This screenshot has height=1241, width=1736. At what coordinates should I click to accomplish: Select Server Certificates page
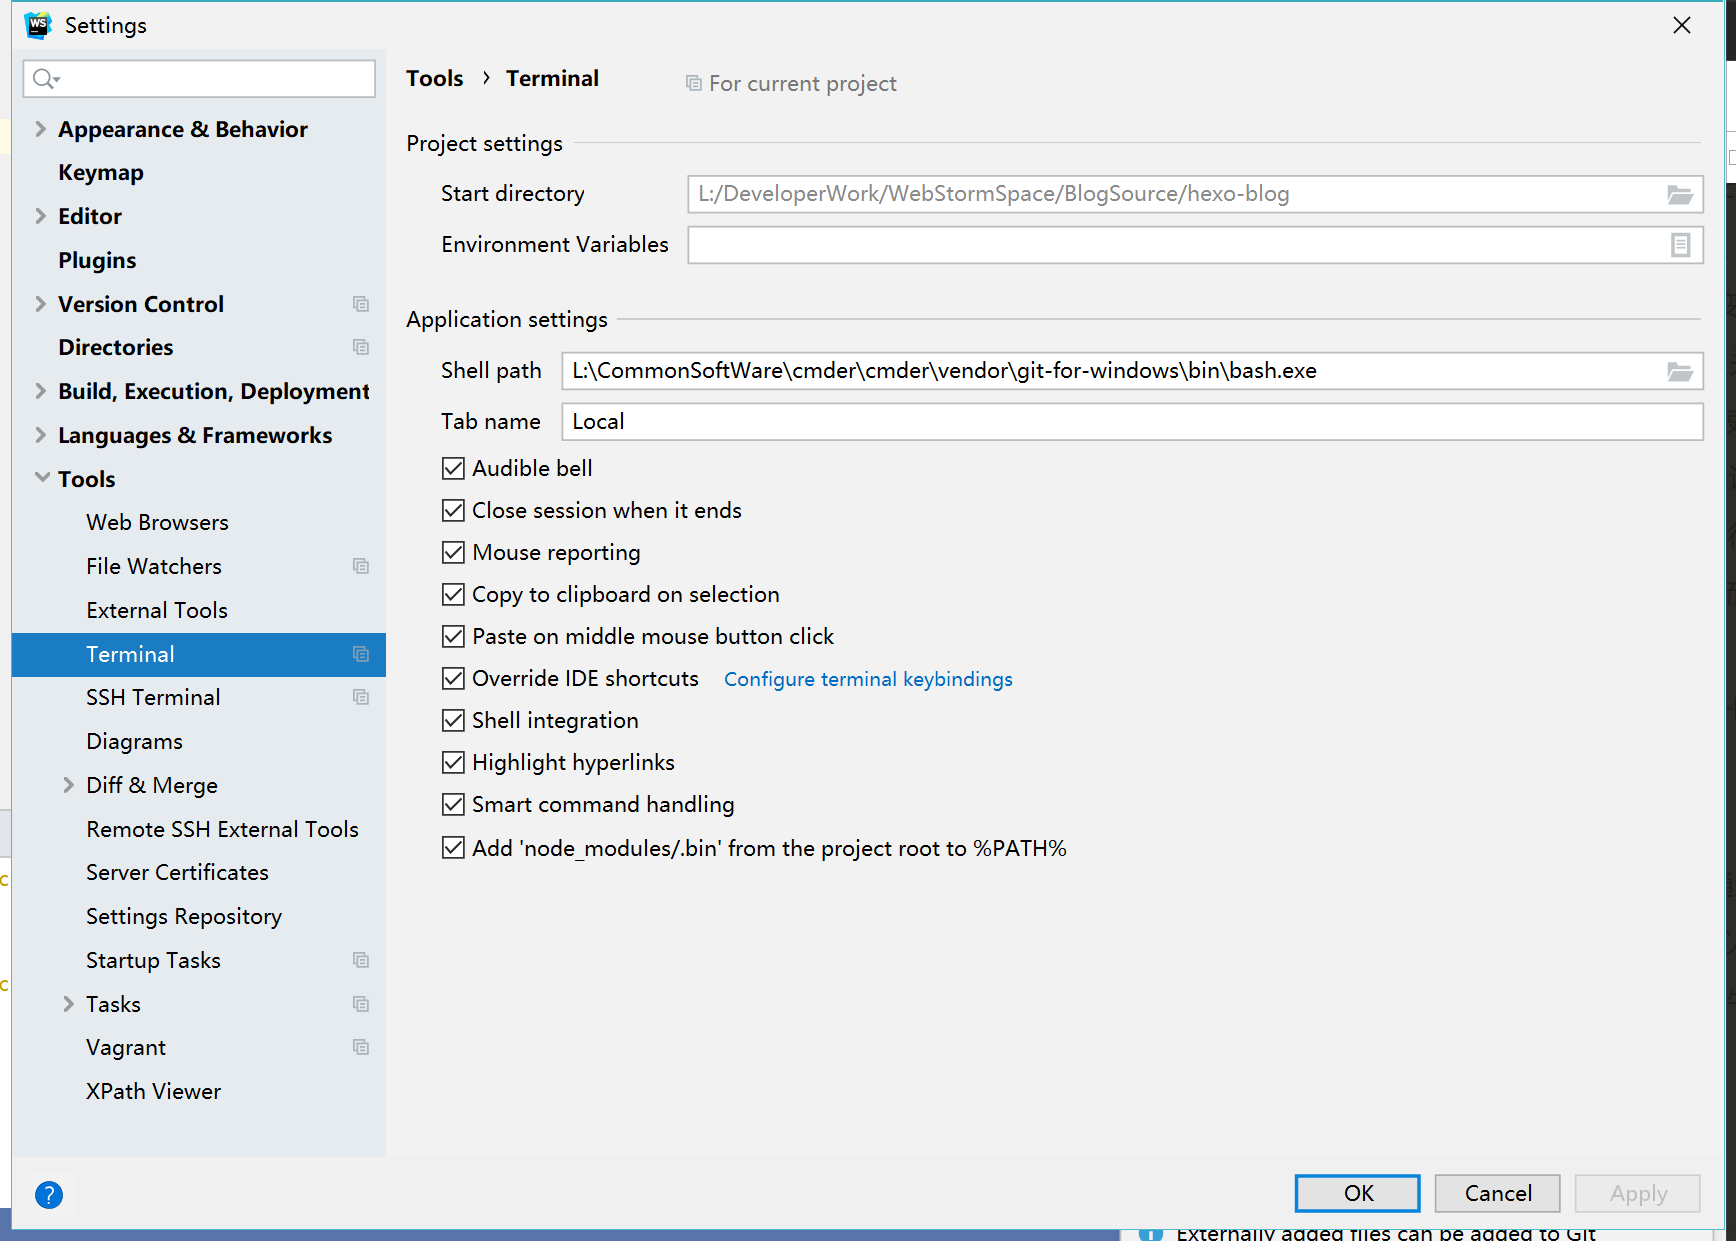tap(177, 872)
